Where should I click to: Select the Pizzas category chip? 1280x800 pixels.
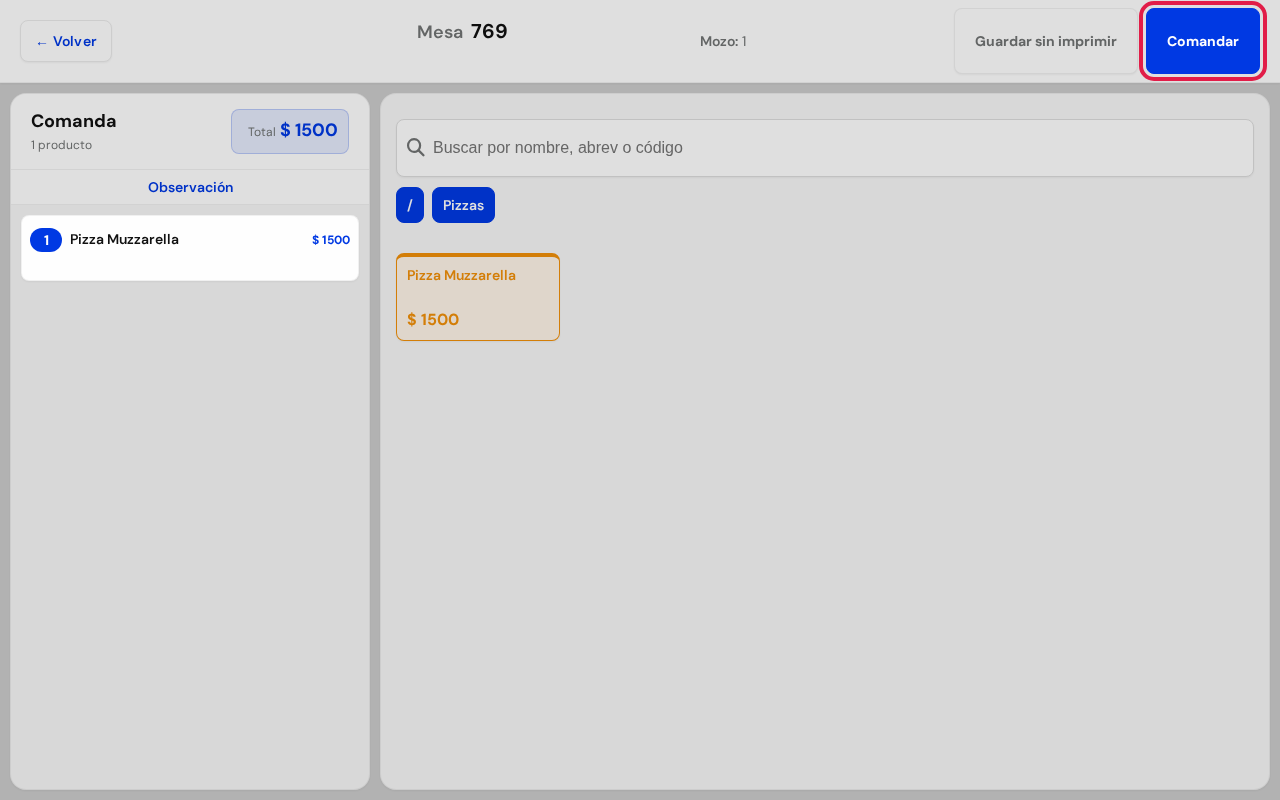pyautogui.click(x=463, y=205)
